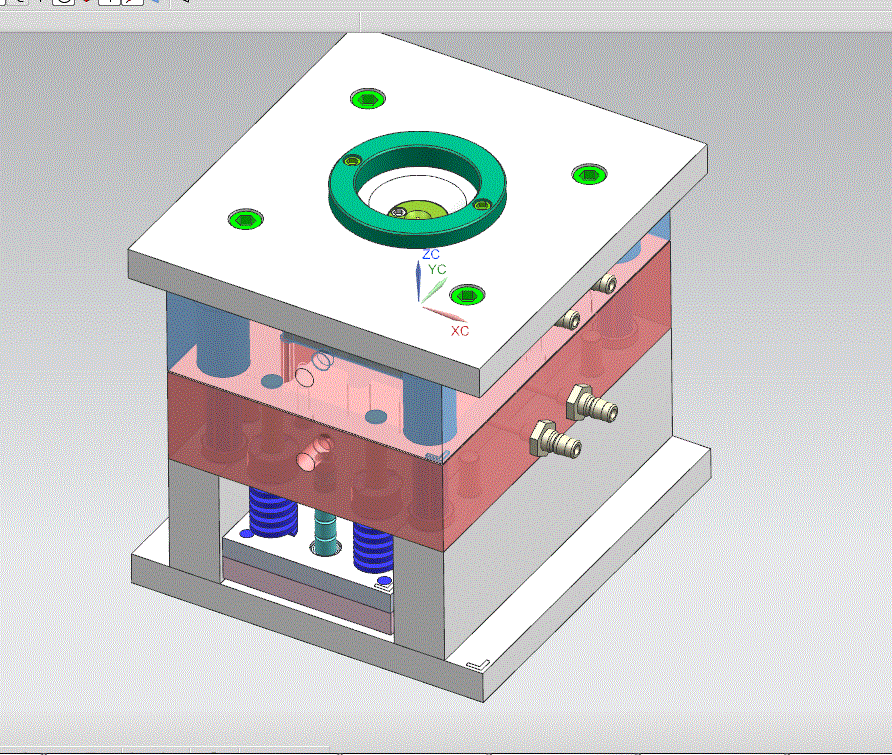Pick the right blue return spring

(373, 546)
